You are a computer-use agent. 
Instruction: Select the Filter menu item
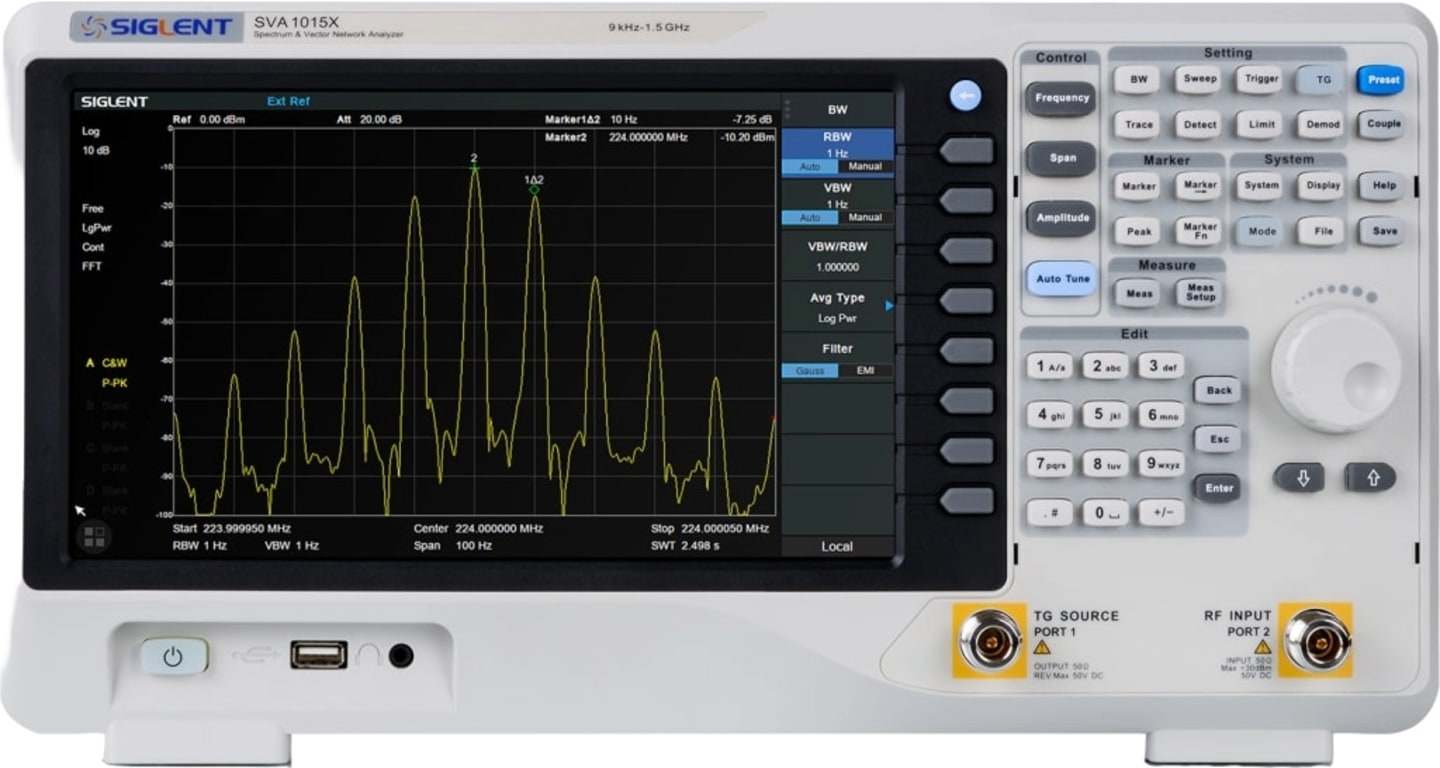click(837, 358)
